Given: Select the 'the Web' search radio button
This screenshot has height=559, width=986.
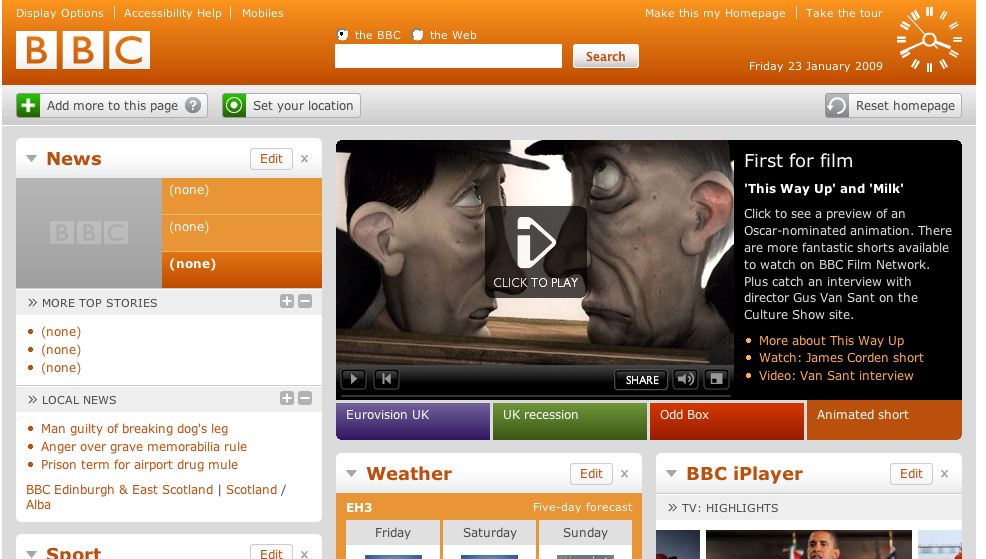Looking at the screenshot, I should 418,35.
